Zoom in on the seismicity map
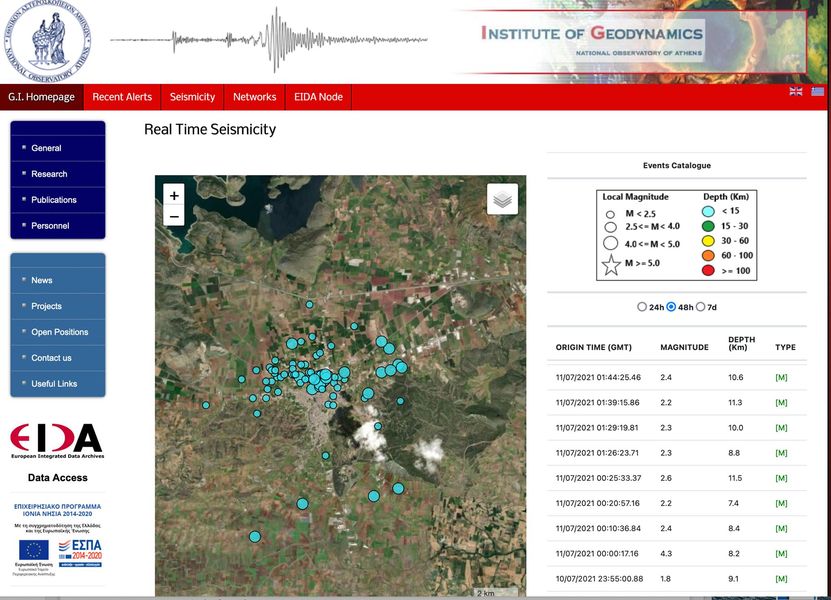Image resolution: width=831 pixels, height=600 pixels. click(x=174, y=196)
